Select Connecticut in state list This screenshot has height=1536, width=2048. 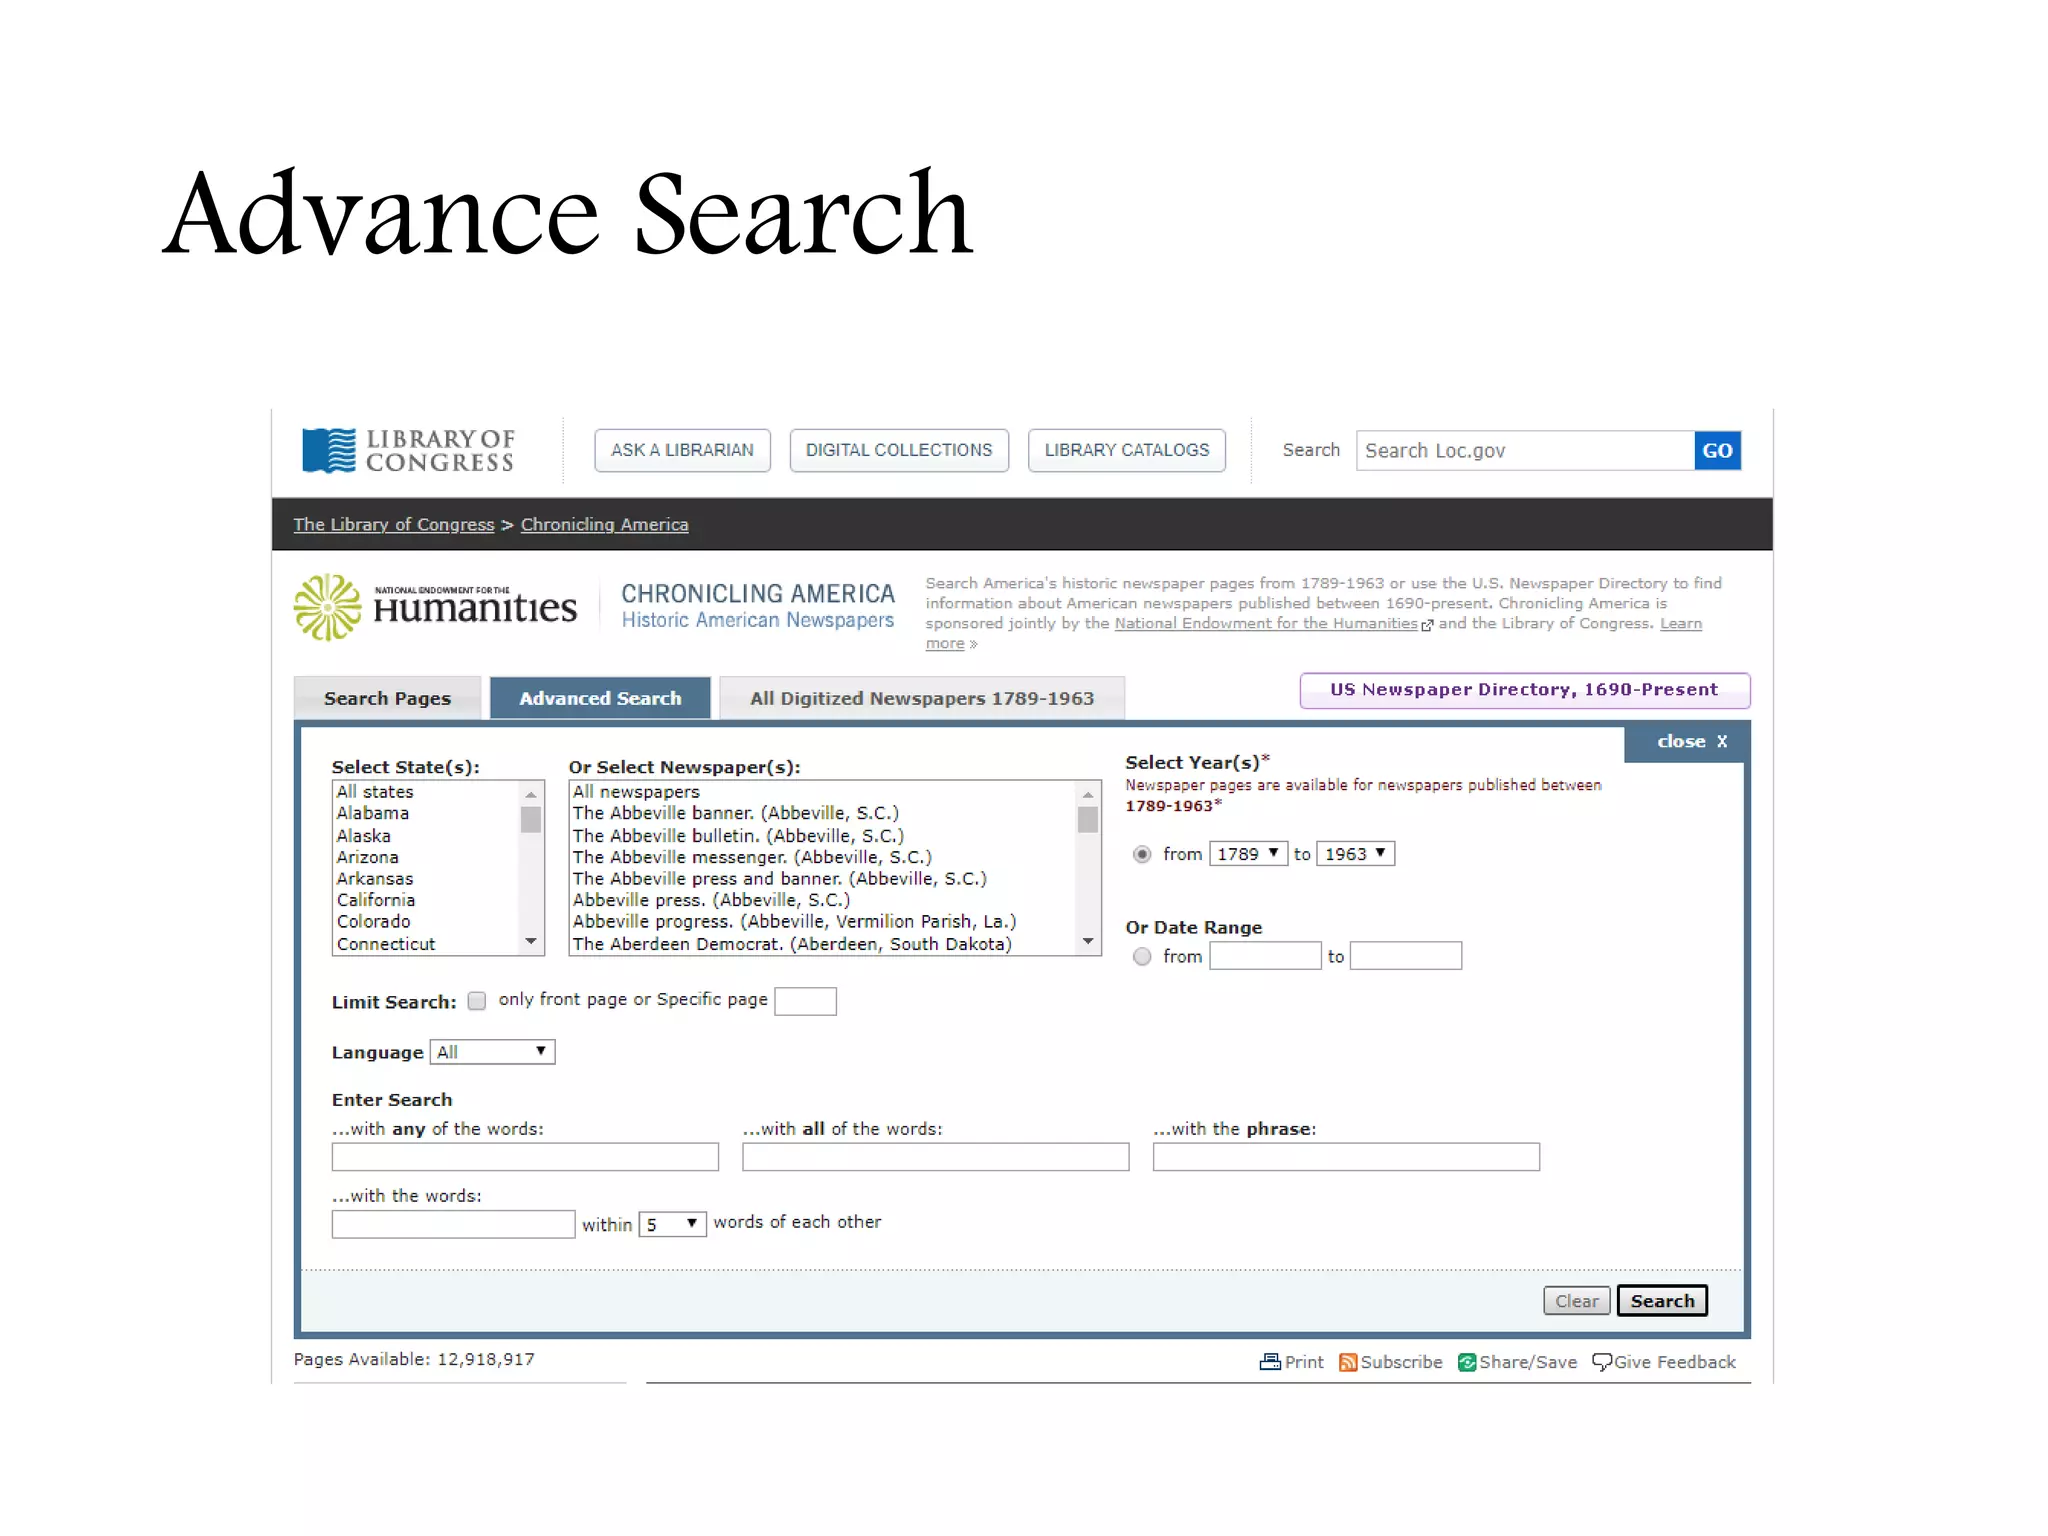tap(427, 944)
